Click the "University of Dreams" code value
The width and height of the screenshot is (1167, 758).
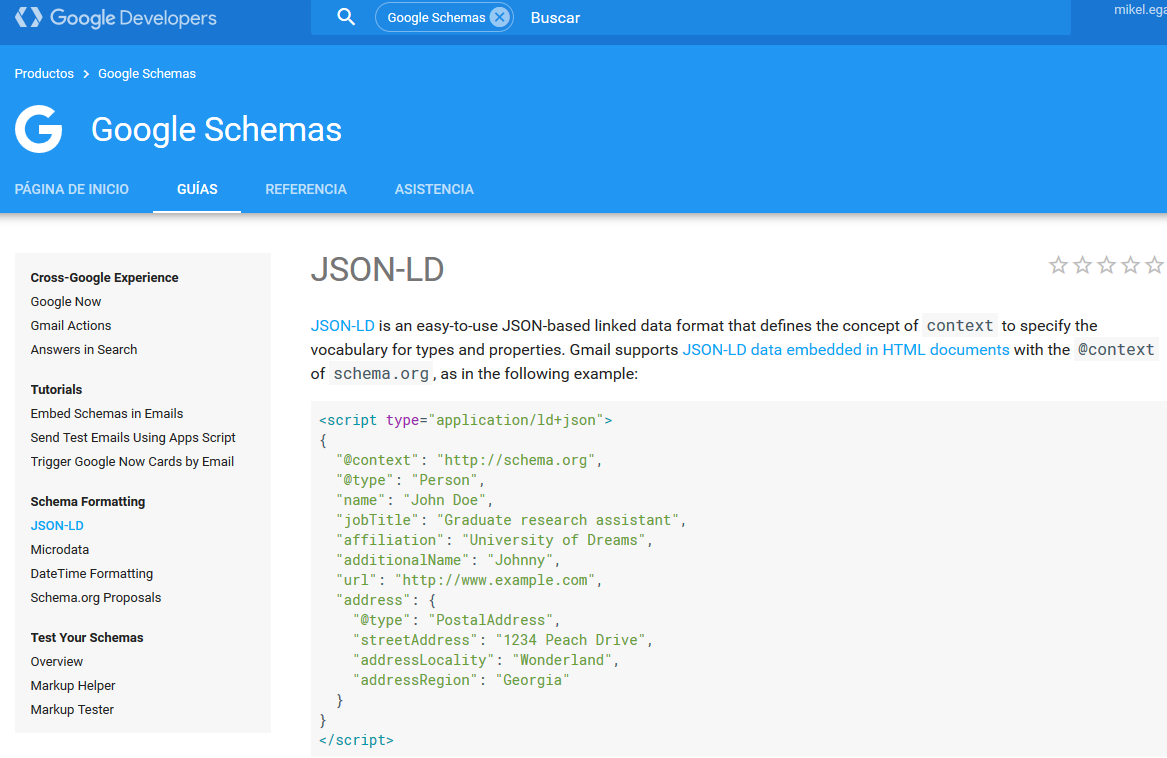click(x=553, y=540)
